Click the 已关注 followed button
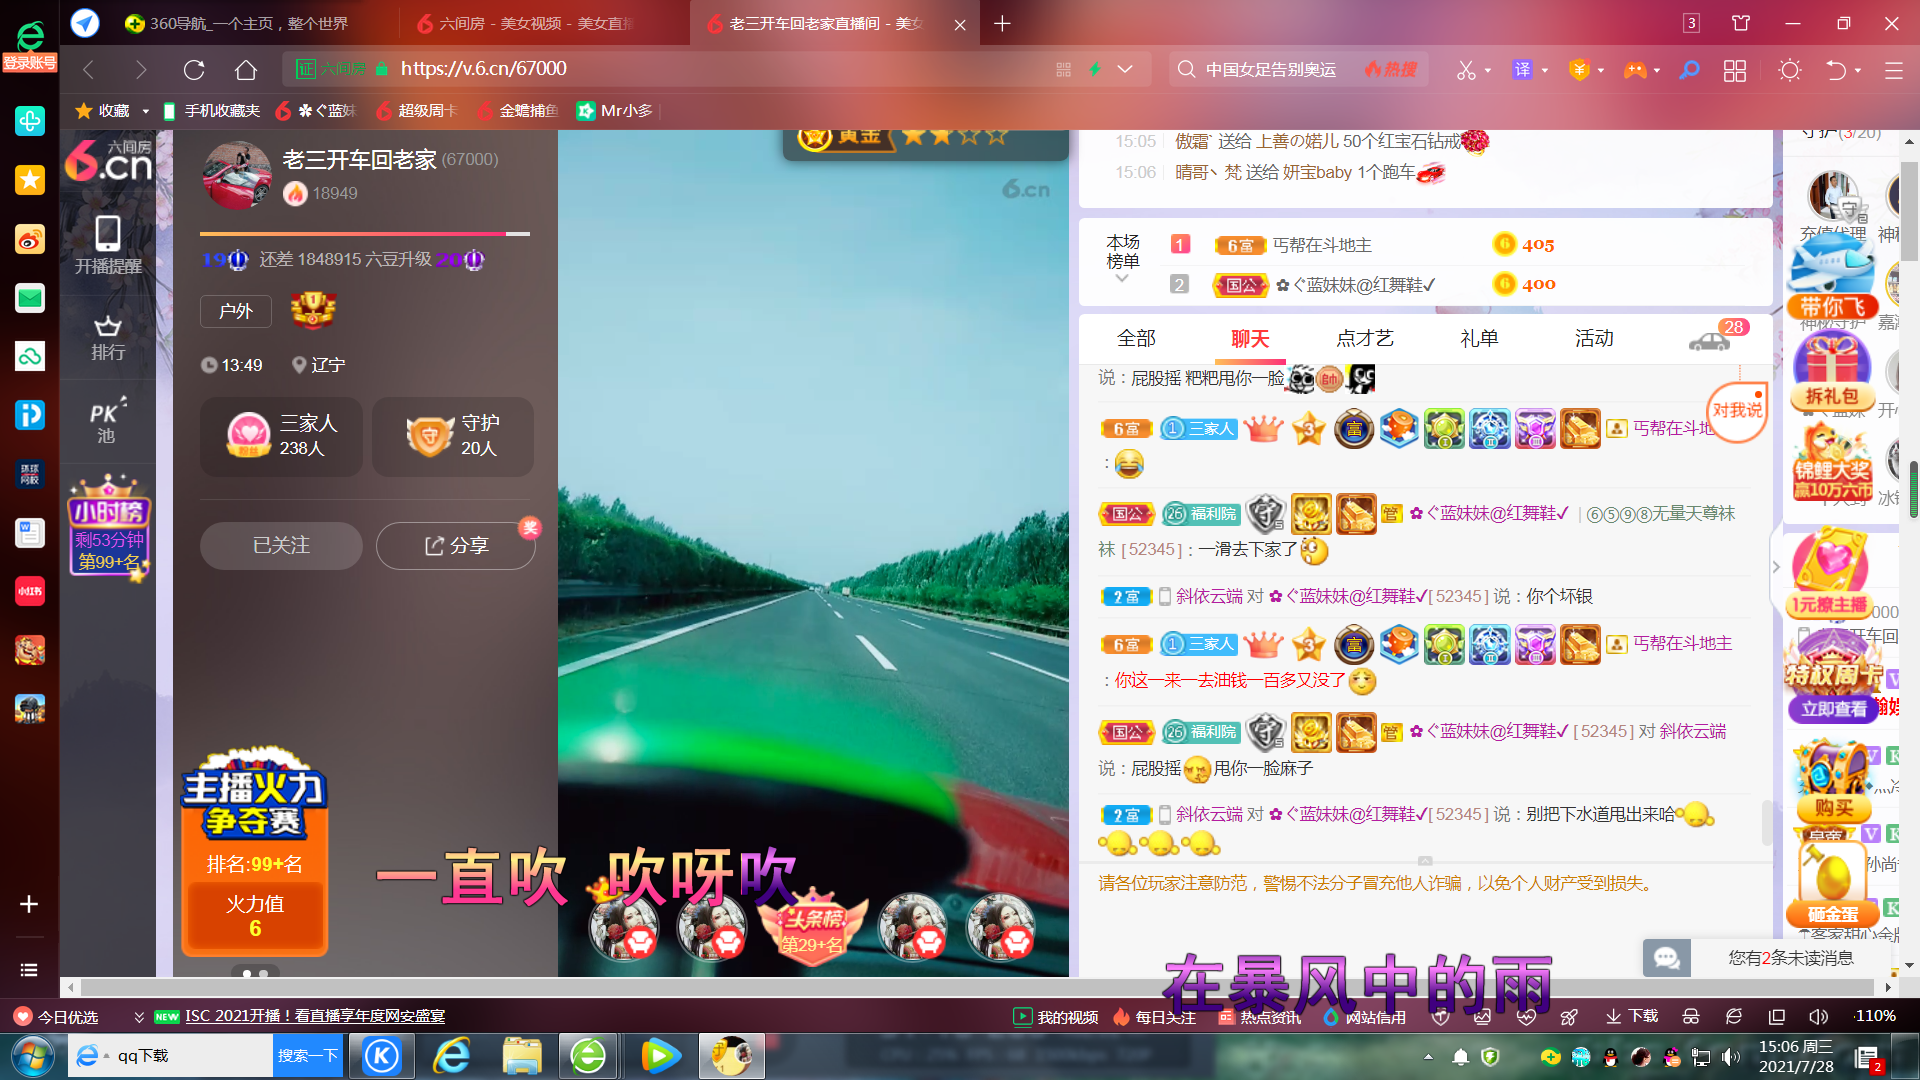 coord(281,545)
